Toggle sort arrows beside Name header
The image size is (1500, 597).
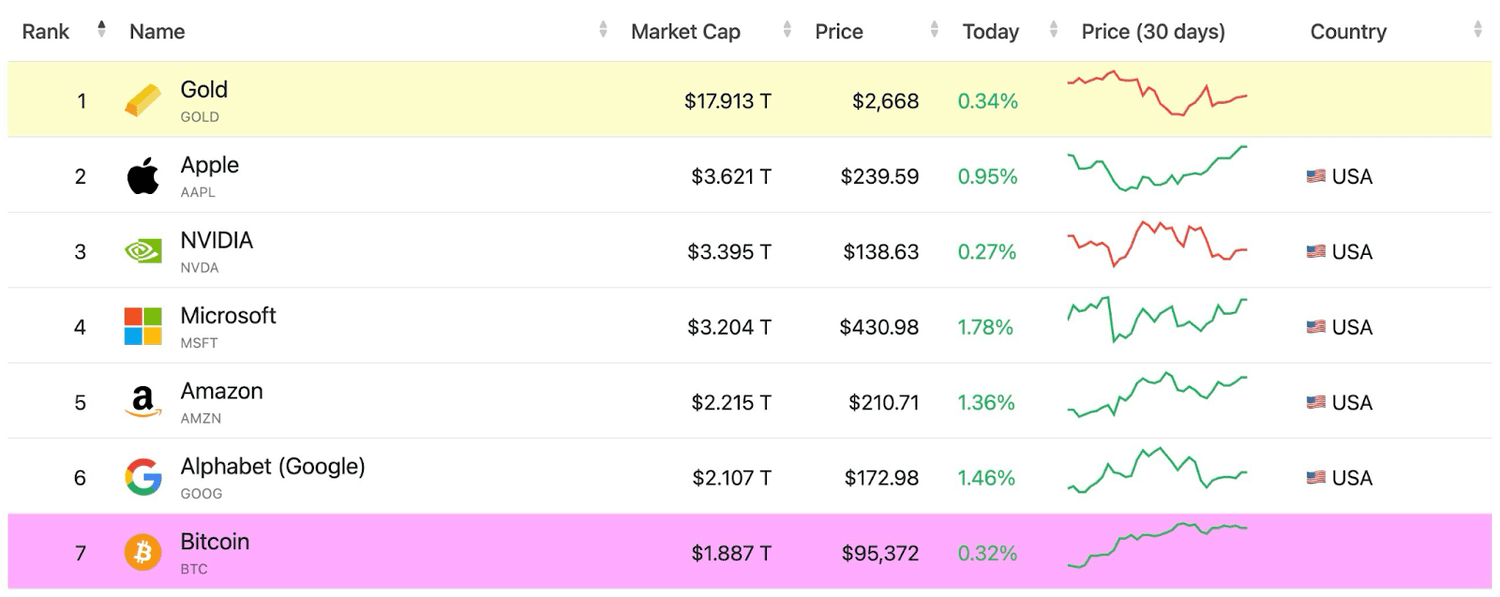tap(603, 30)
